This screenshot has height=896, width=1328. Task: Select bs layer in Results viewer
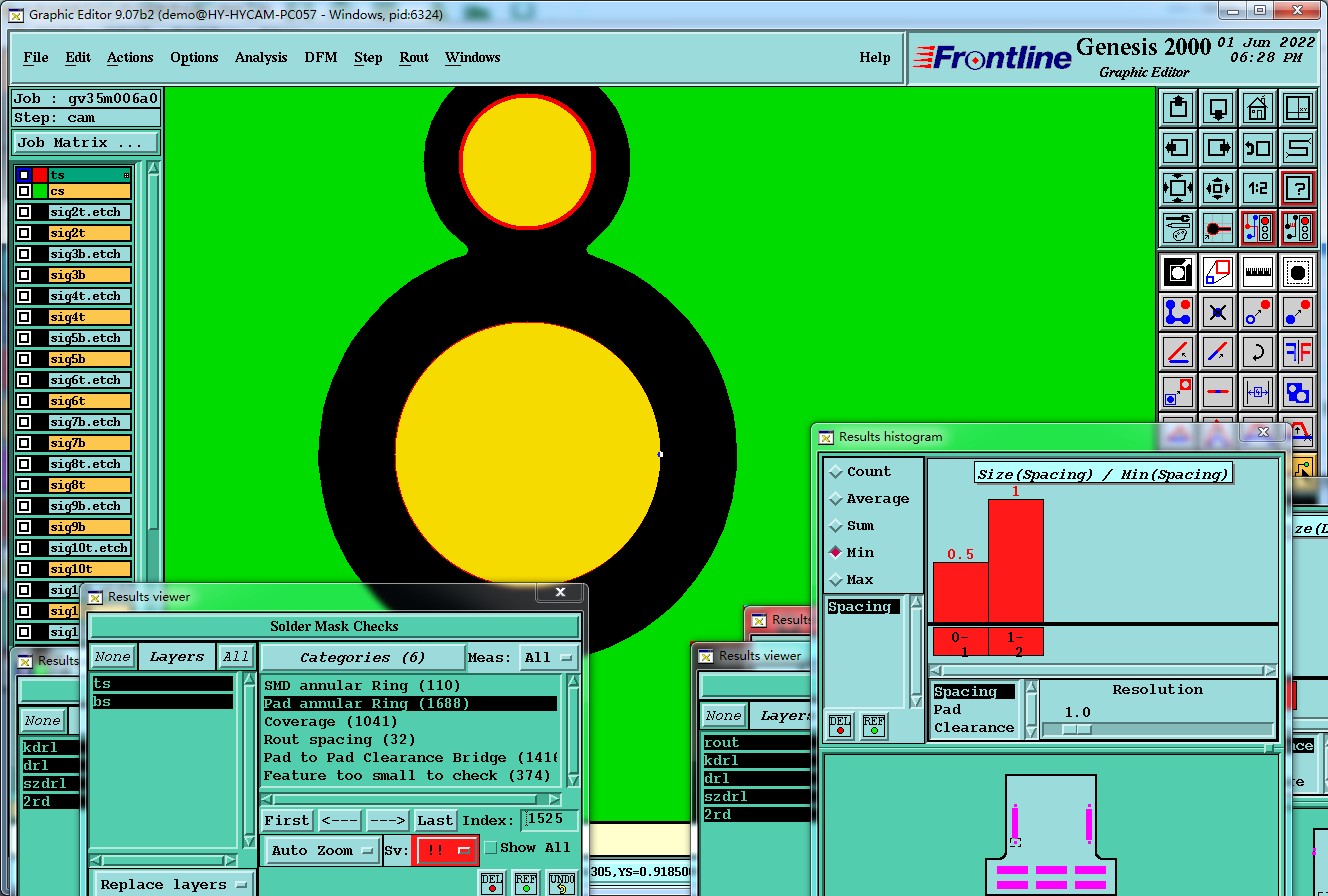point(163,702)
